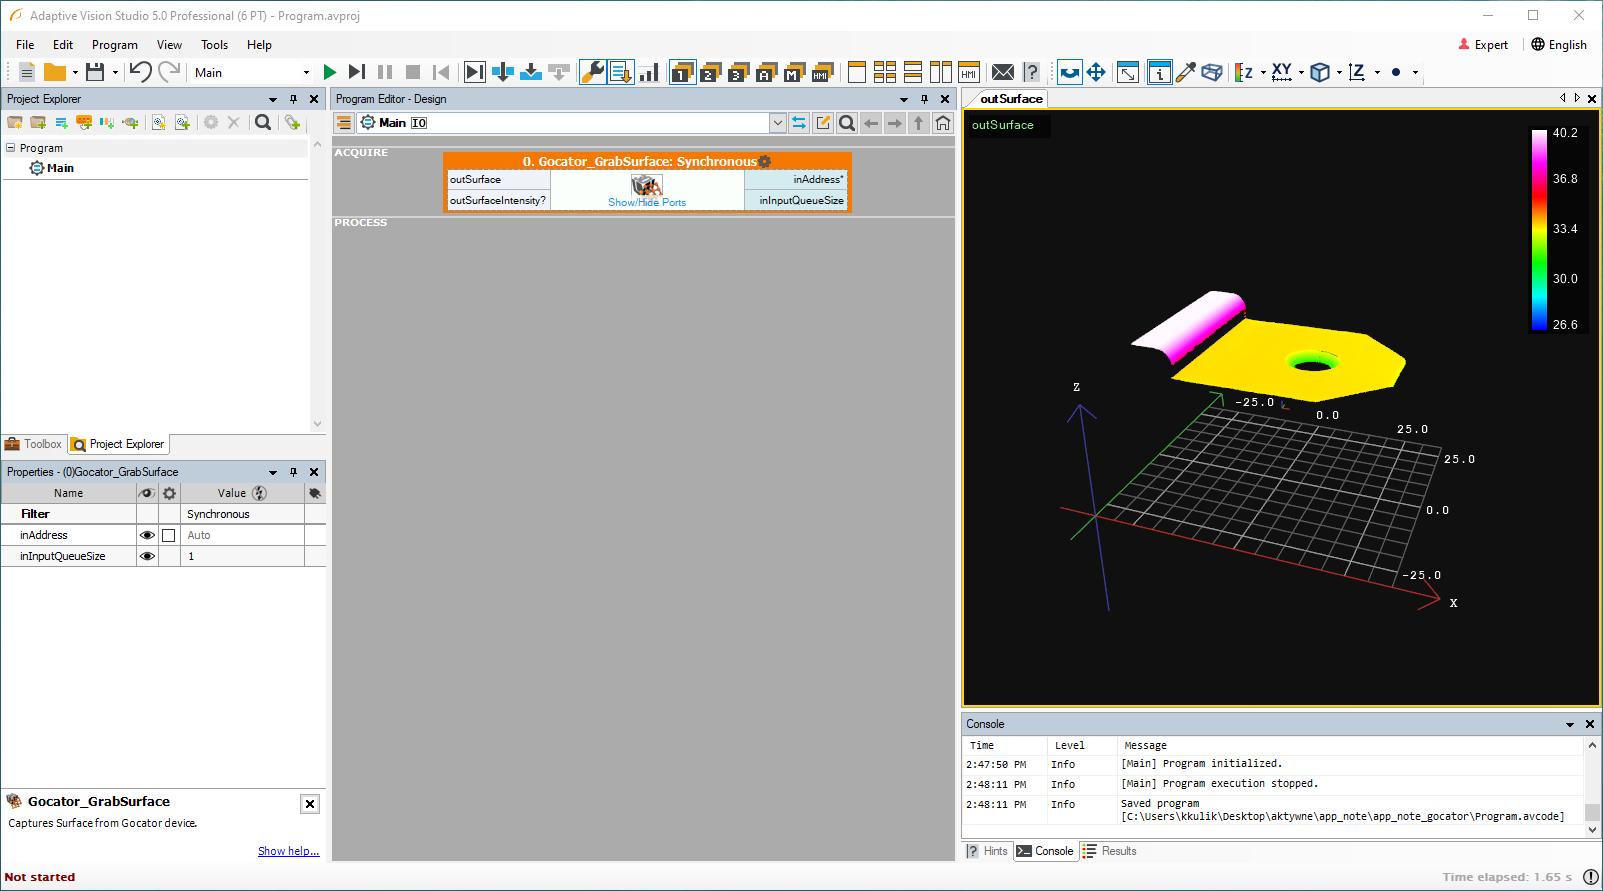The image size is (1603, 891).
Task: Click the envelope icon in toolbar
Action: point(1003,72)
